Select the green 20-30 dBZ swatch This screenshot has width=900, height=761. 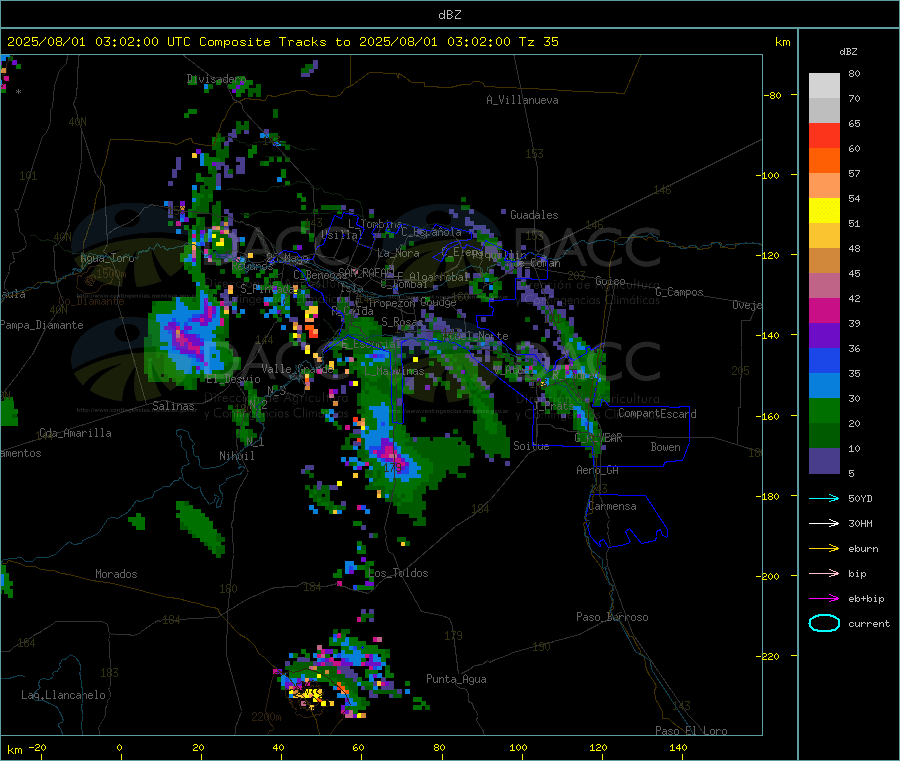tap(824, 410)
